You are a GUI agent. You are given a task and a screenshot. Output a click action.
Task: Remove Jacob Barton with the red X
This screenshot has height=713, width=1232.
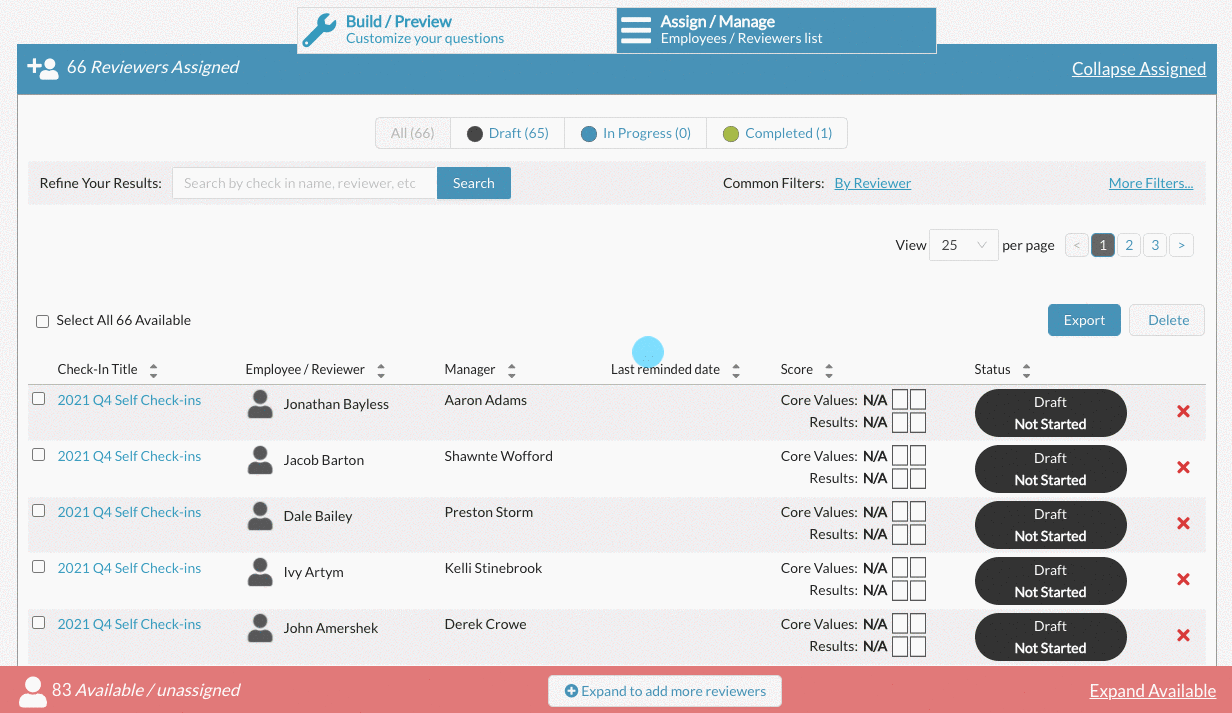tap(1183, 467)
